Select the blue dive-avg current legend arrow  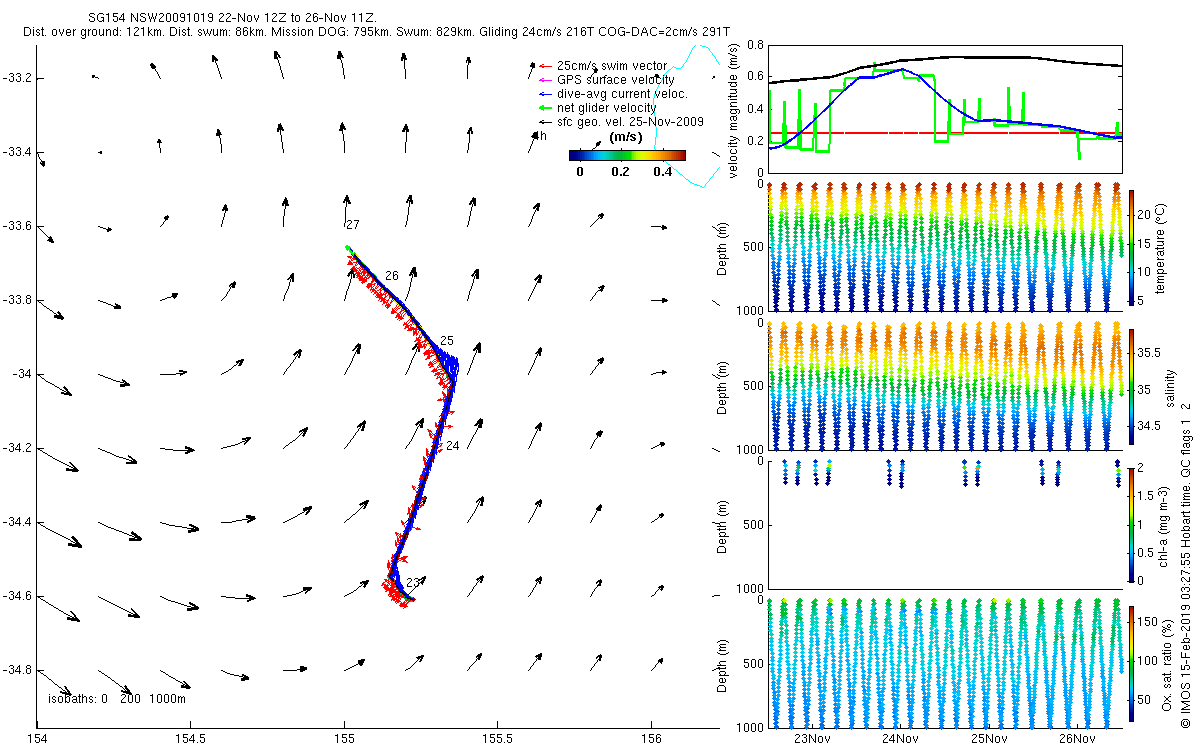(x=533, y=94)
